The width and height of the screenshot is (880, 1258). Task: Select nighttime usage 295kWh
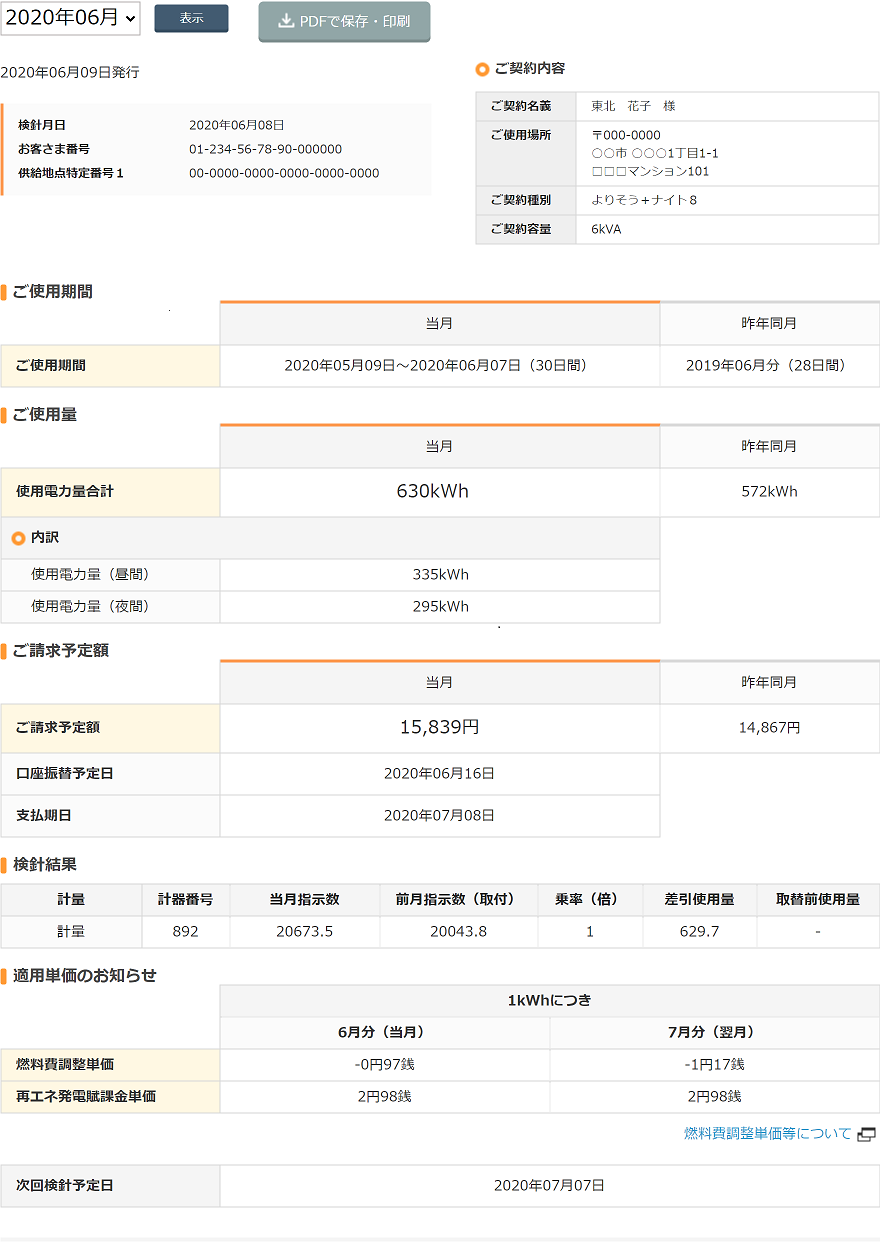click(440, 607)
